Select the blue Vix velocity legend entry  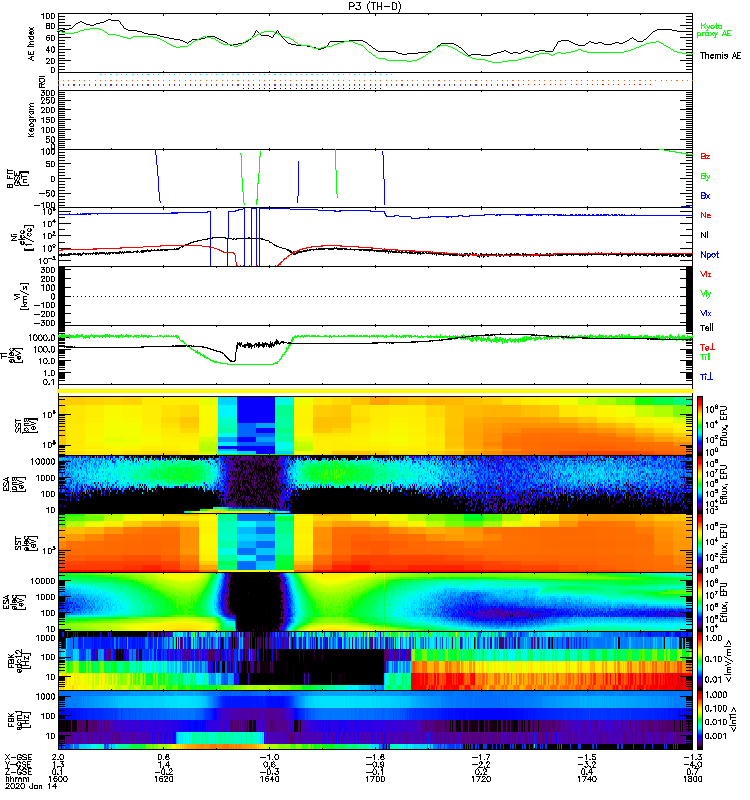705,313
